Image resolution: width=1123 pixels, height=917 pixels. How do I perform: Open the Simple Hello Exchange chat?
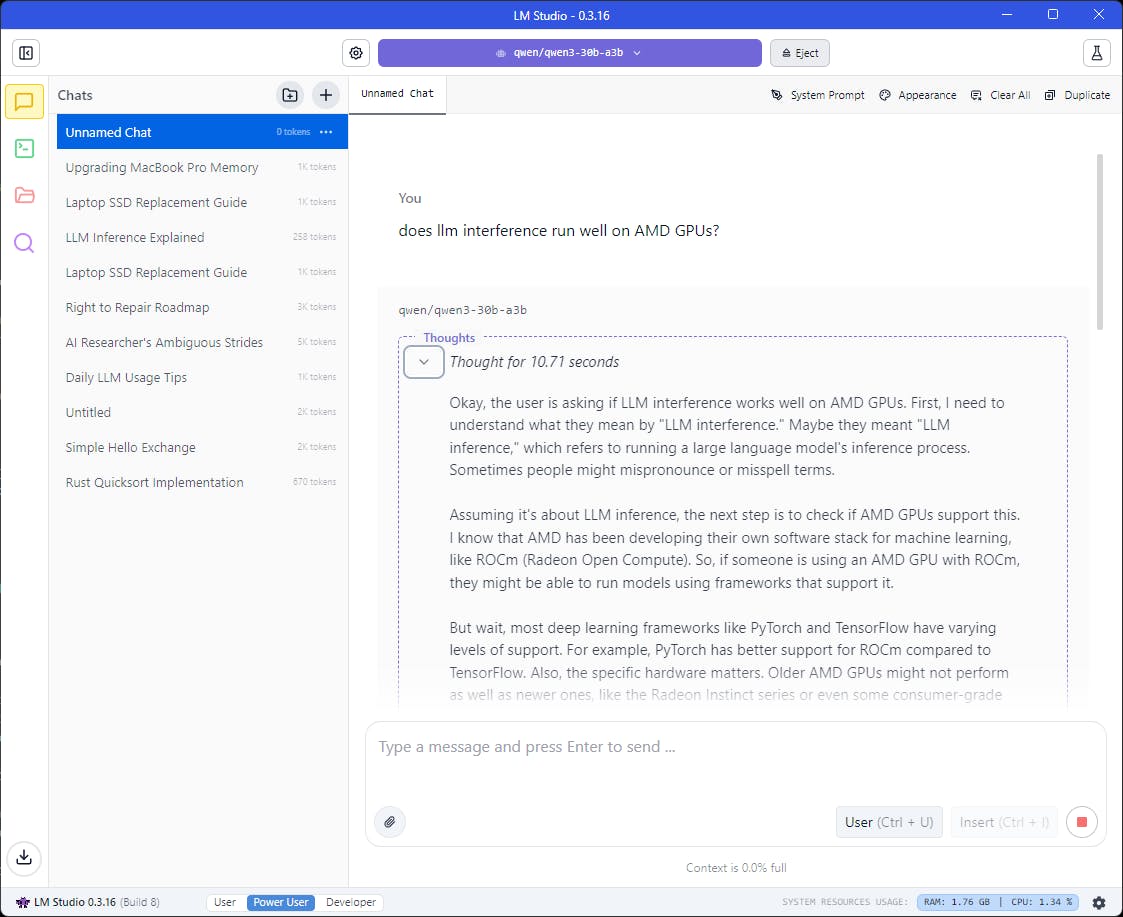tap(202, 448)
